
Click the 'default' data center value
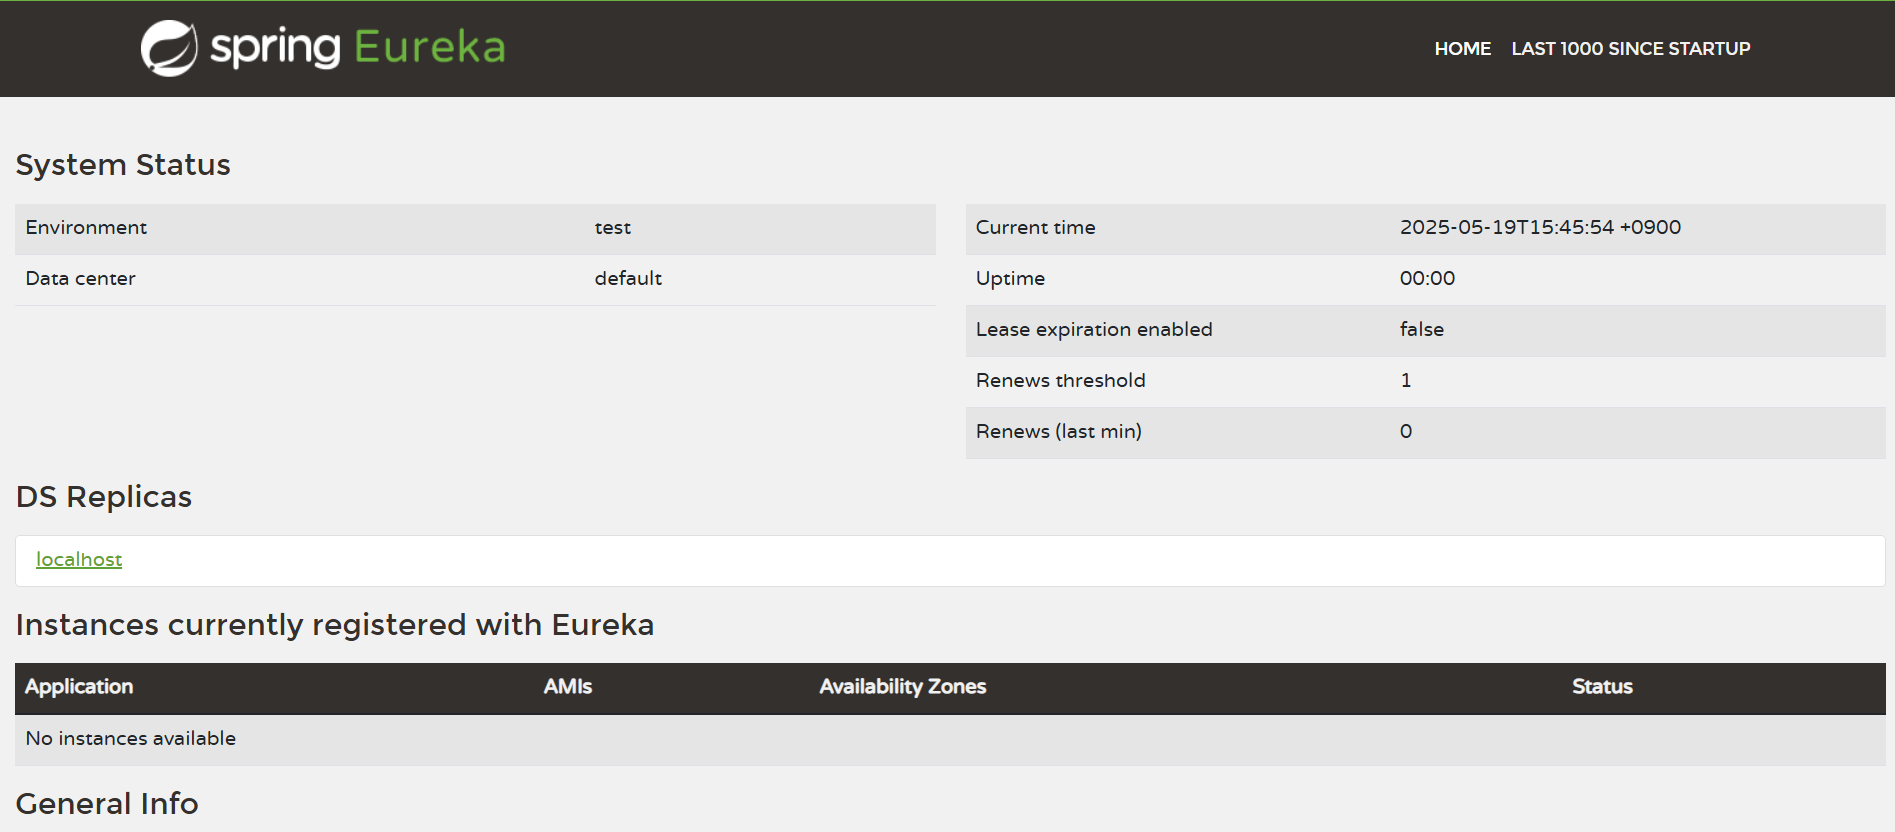click(x=628, y=278)
